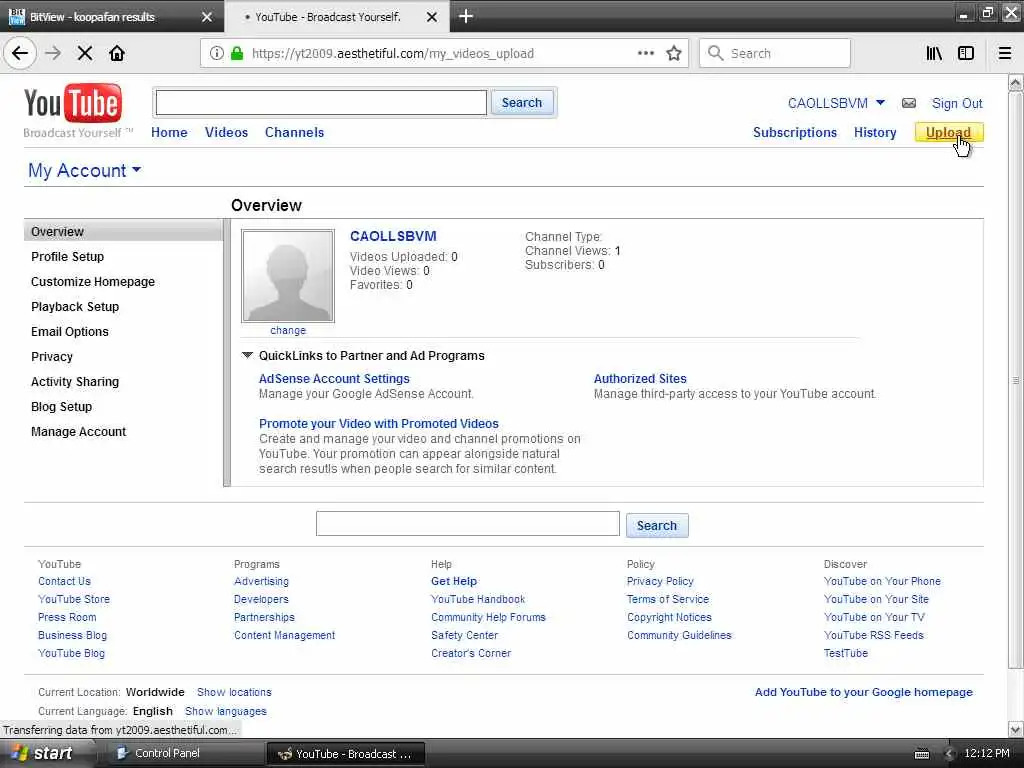This screenshot has width=1024, height=768.
Task: Click the default profile avatar picture
Action: (288, 275)
